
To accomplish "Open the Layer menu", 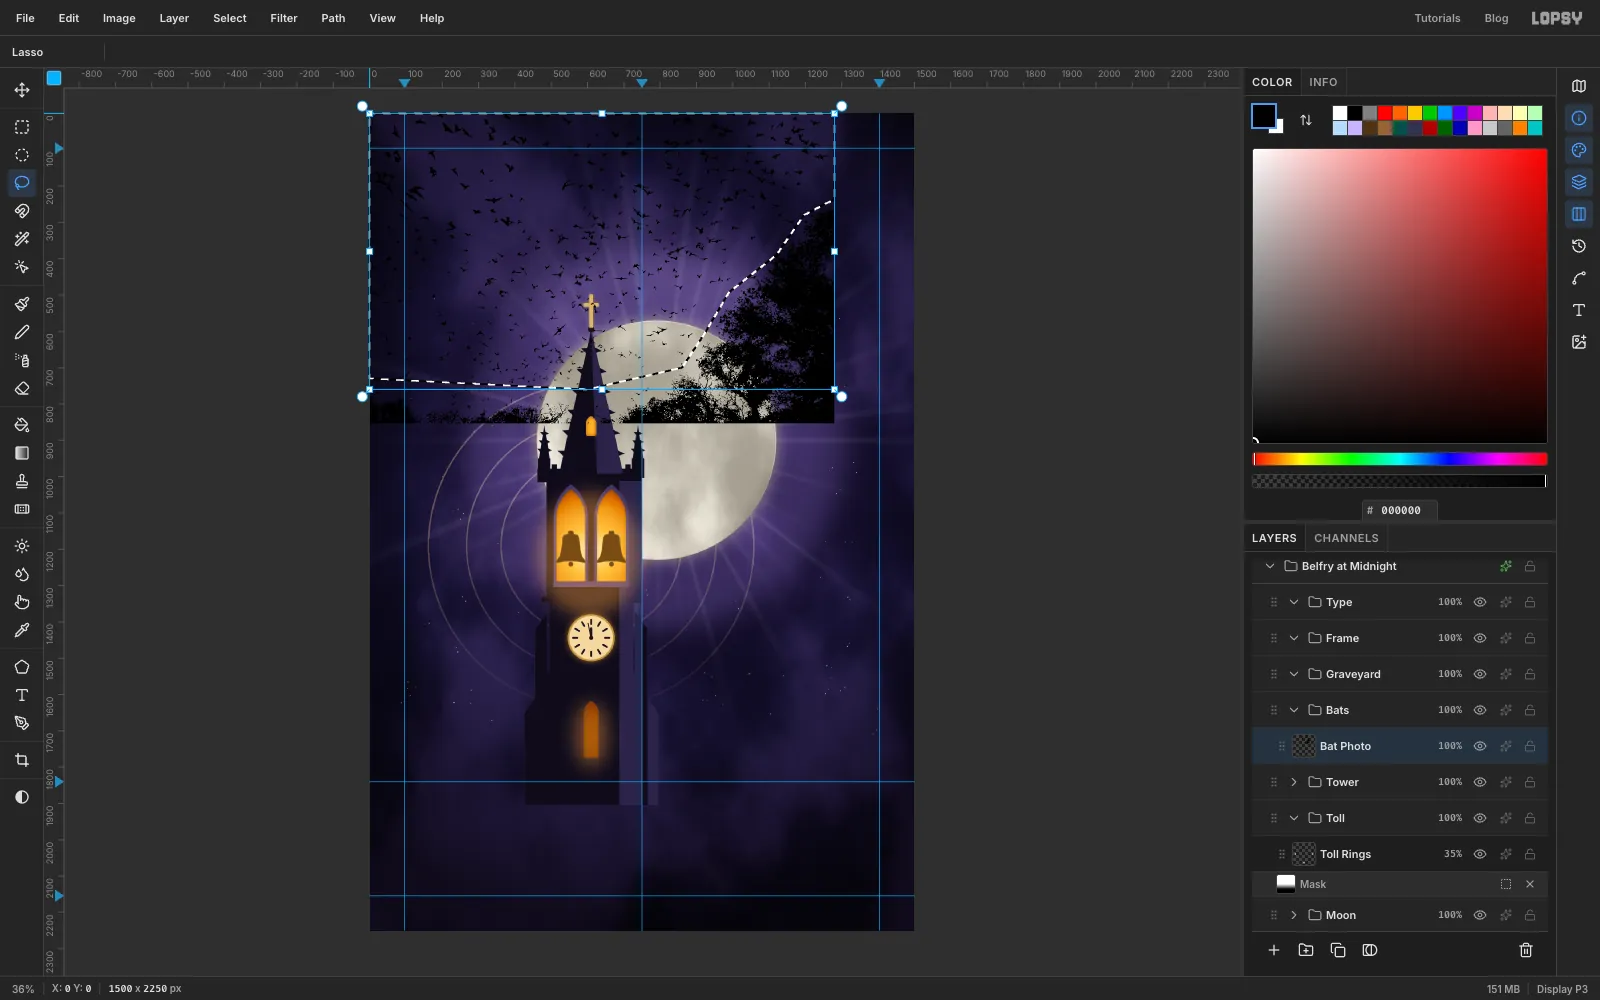I will tap(174, 18).
